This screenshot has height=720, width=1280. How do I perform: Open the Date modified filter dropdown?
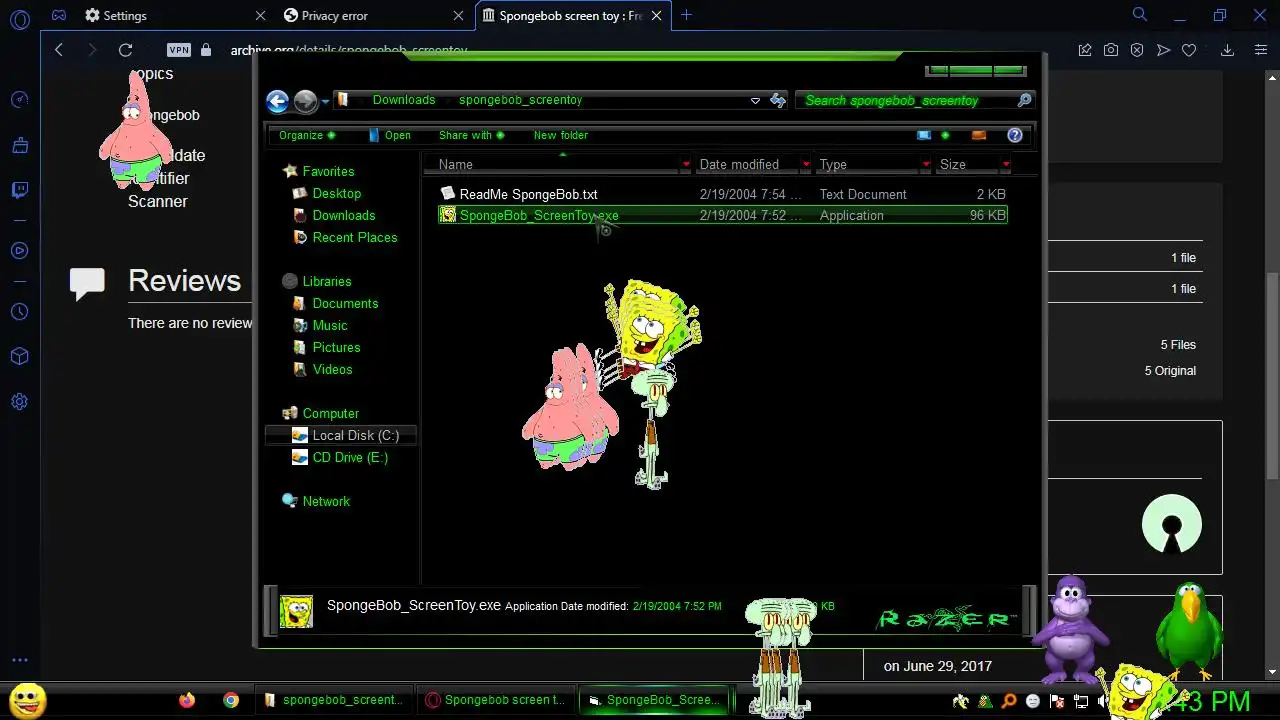tap(806, 164)
